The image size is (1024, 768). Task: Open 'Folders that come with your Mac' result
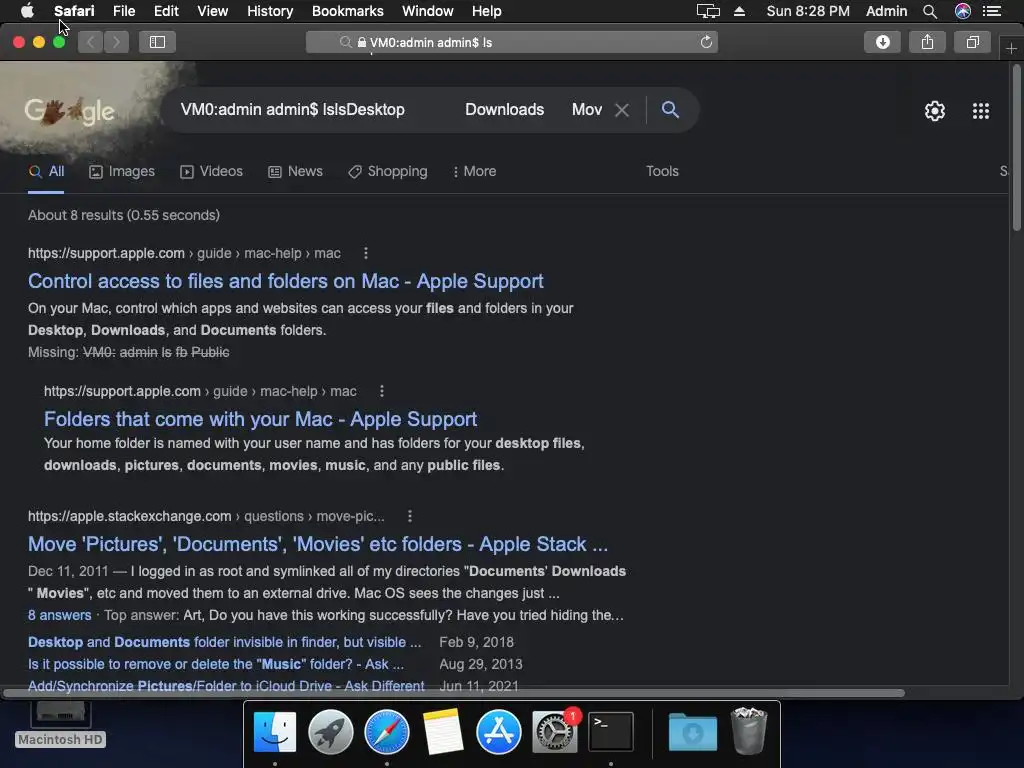260,419
